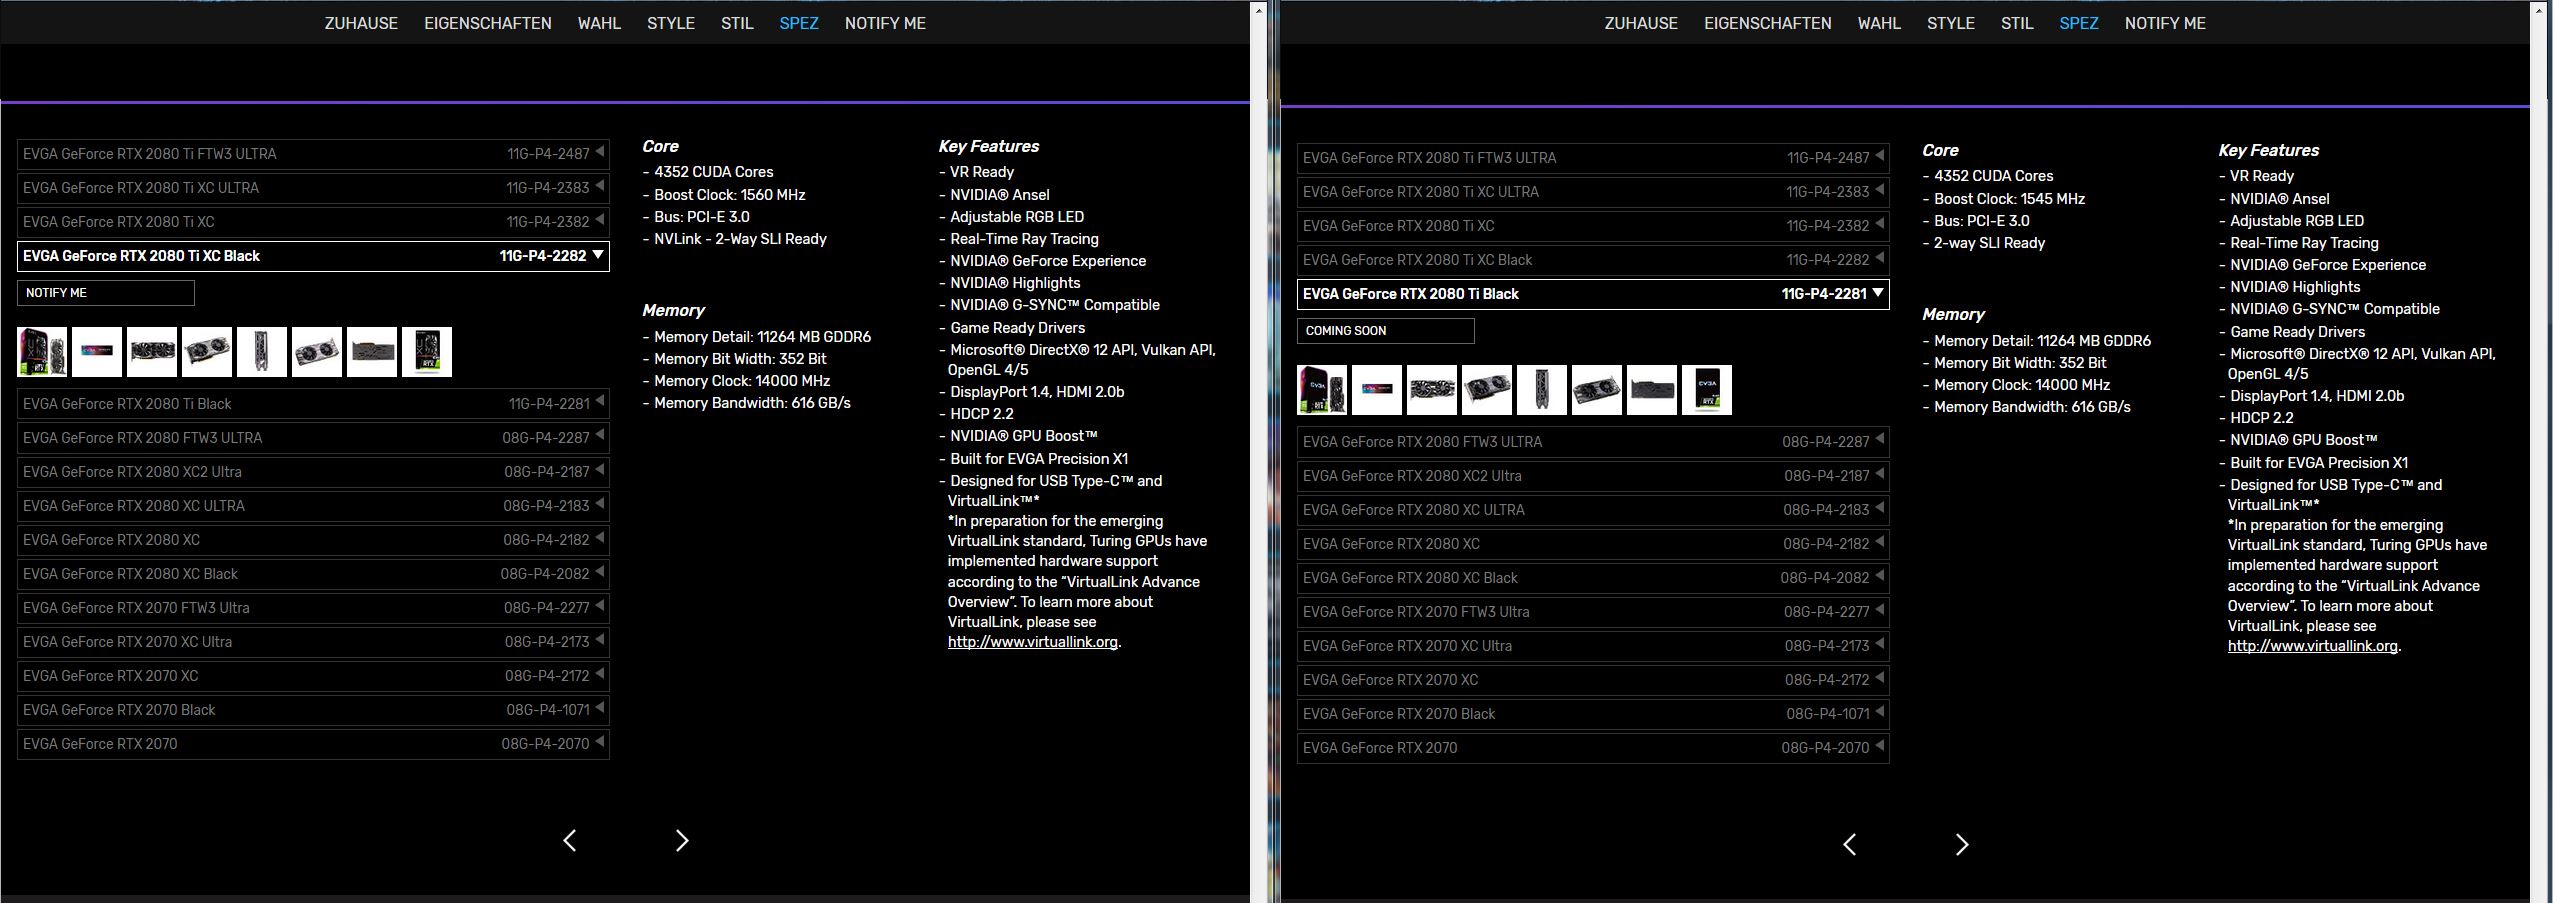View second thumbnail in left window gallery
Image resolution: width=2553 pixels, height=903 pixels.
point(97,352)
